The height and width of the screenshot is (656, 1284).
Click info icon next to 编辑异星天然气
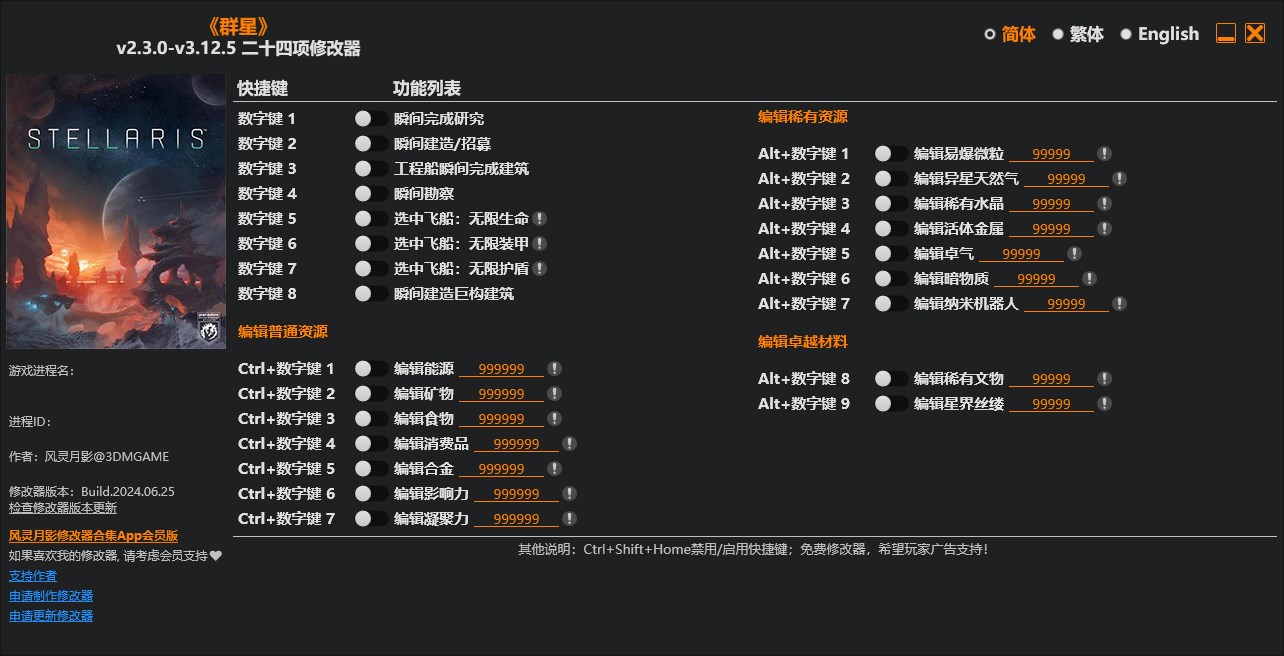click(x=1119, y=178)
